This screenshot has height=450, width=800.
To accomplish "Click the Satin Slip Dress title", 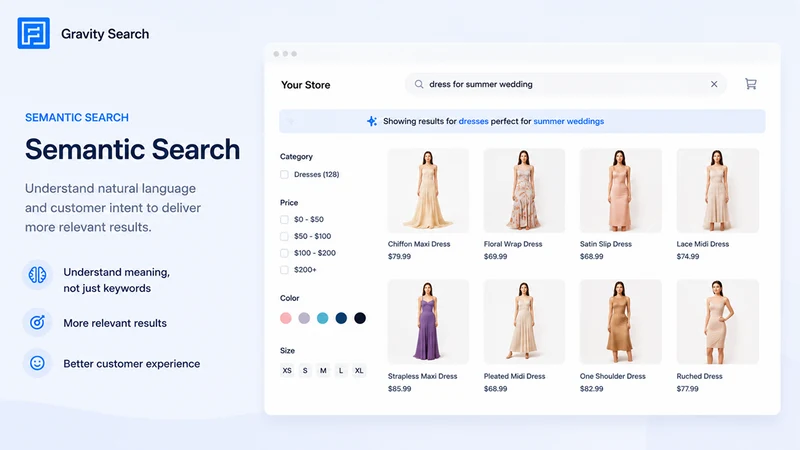I will coord(606,244).
